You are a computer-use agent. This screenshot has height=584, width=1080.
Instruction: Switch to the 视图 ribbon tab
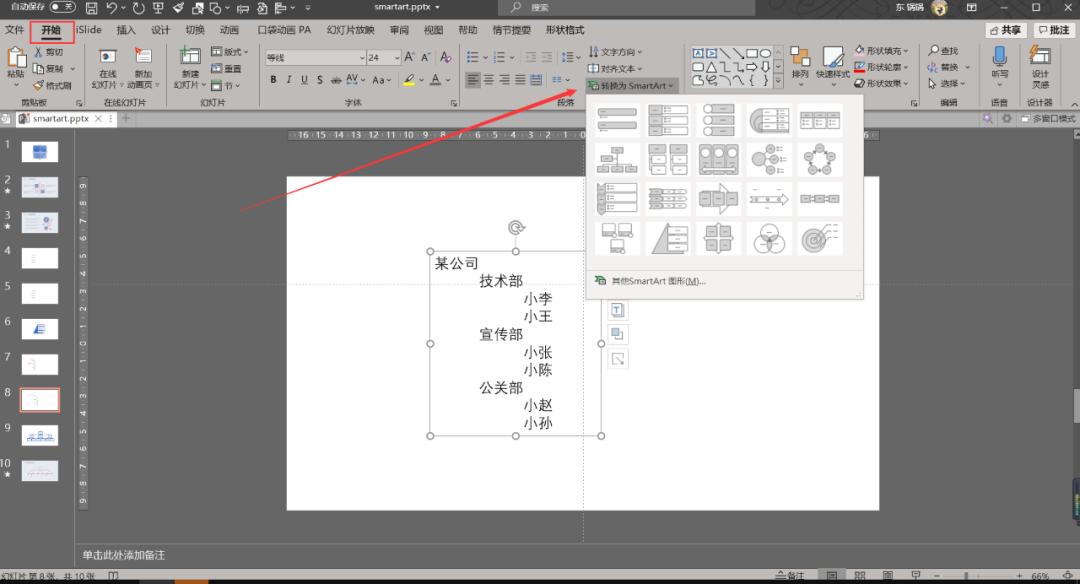pos(433,30)
